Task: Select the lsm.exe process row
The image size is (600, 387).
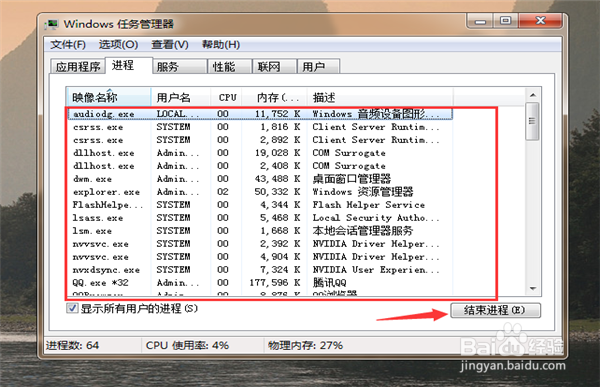Action: click(260, 231)
